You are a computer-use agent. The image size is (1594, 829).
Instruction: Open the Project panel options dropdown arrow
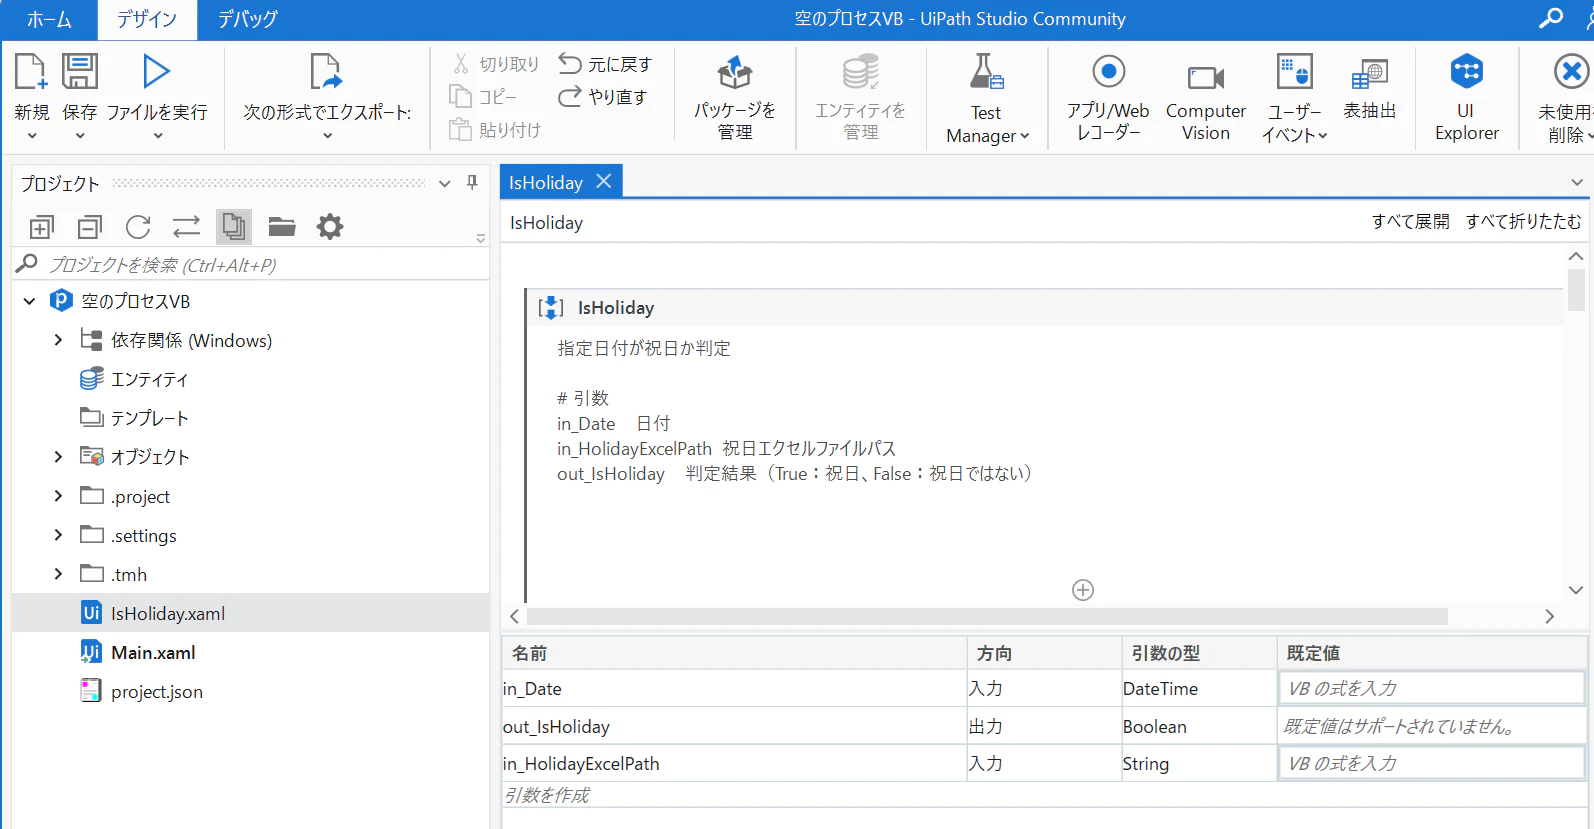pyautogui.click(x=445, y=184)
